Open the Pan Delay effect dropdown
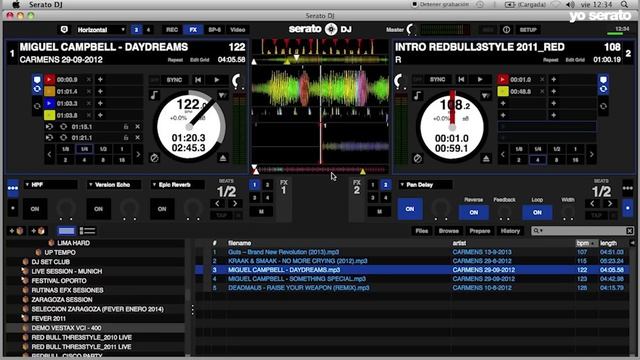 [425, 185]
